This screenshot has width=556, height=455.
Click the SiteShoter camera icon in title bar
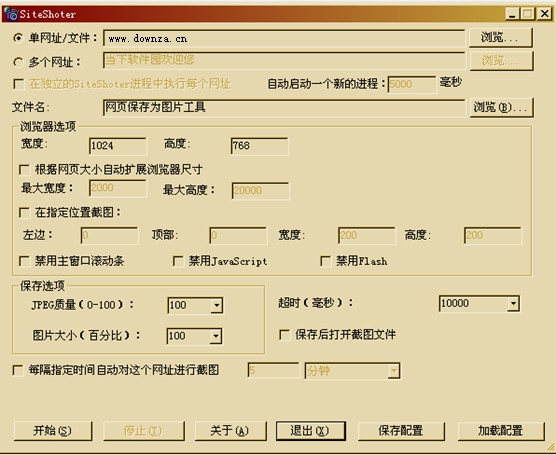tap(11, 13)
